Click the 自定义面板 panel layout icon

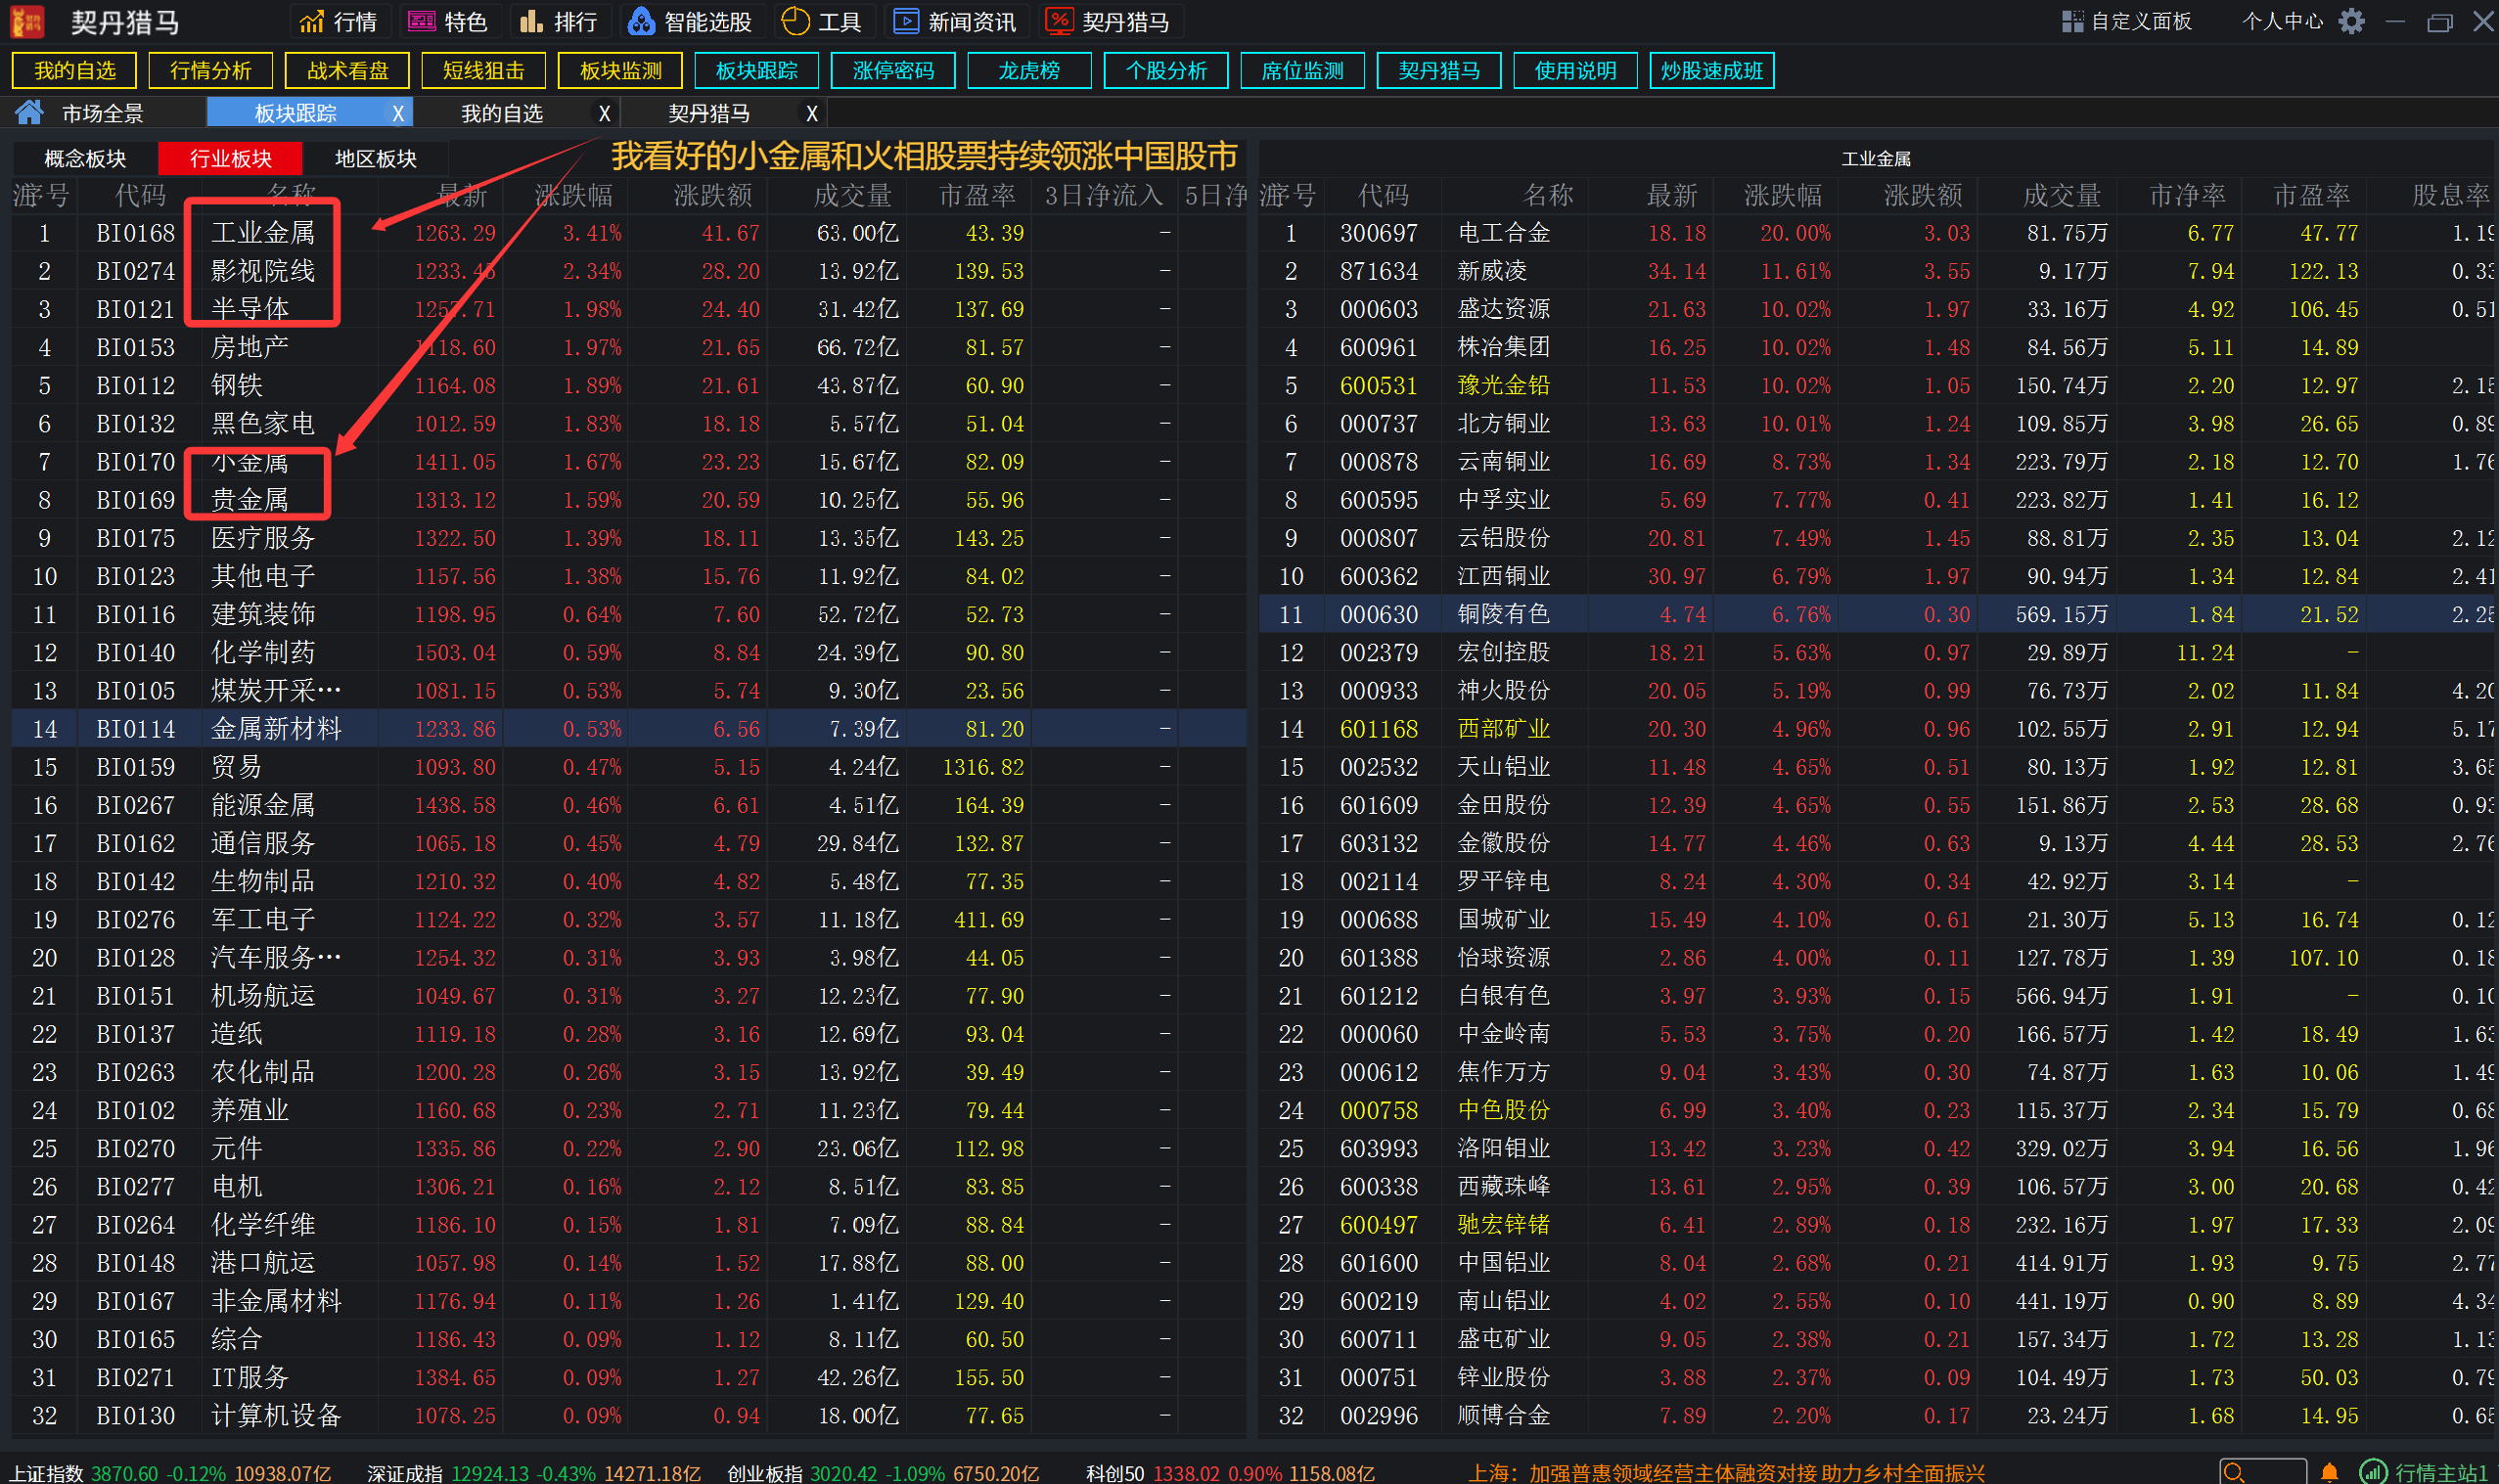coord(2072,21)
